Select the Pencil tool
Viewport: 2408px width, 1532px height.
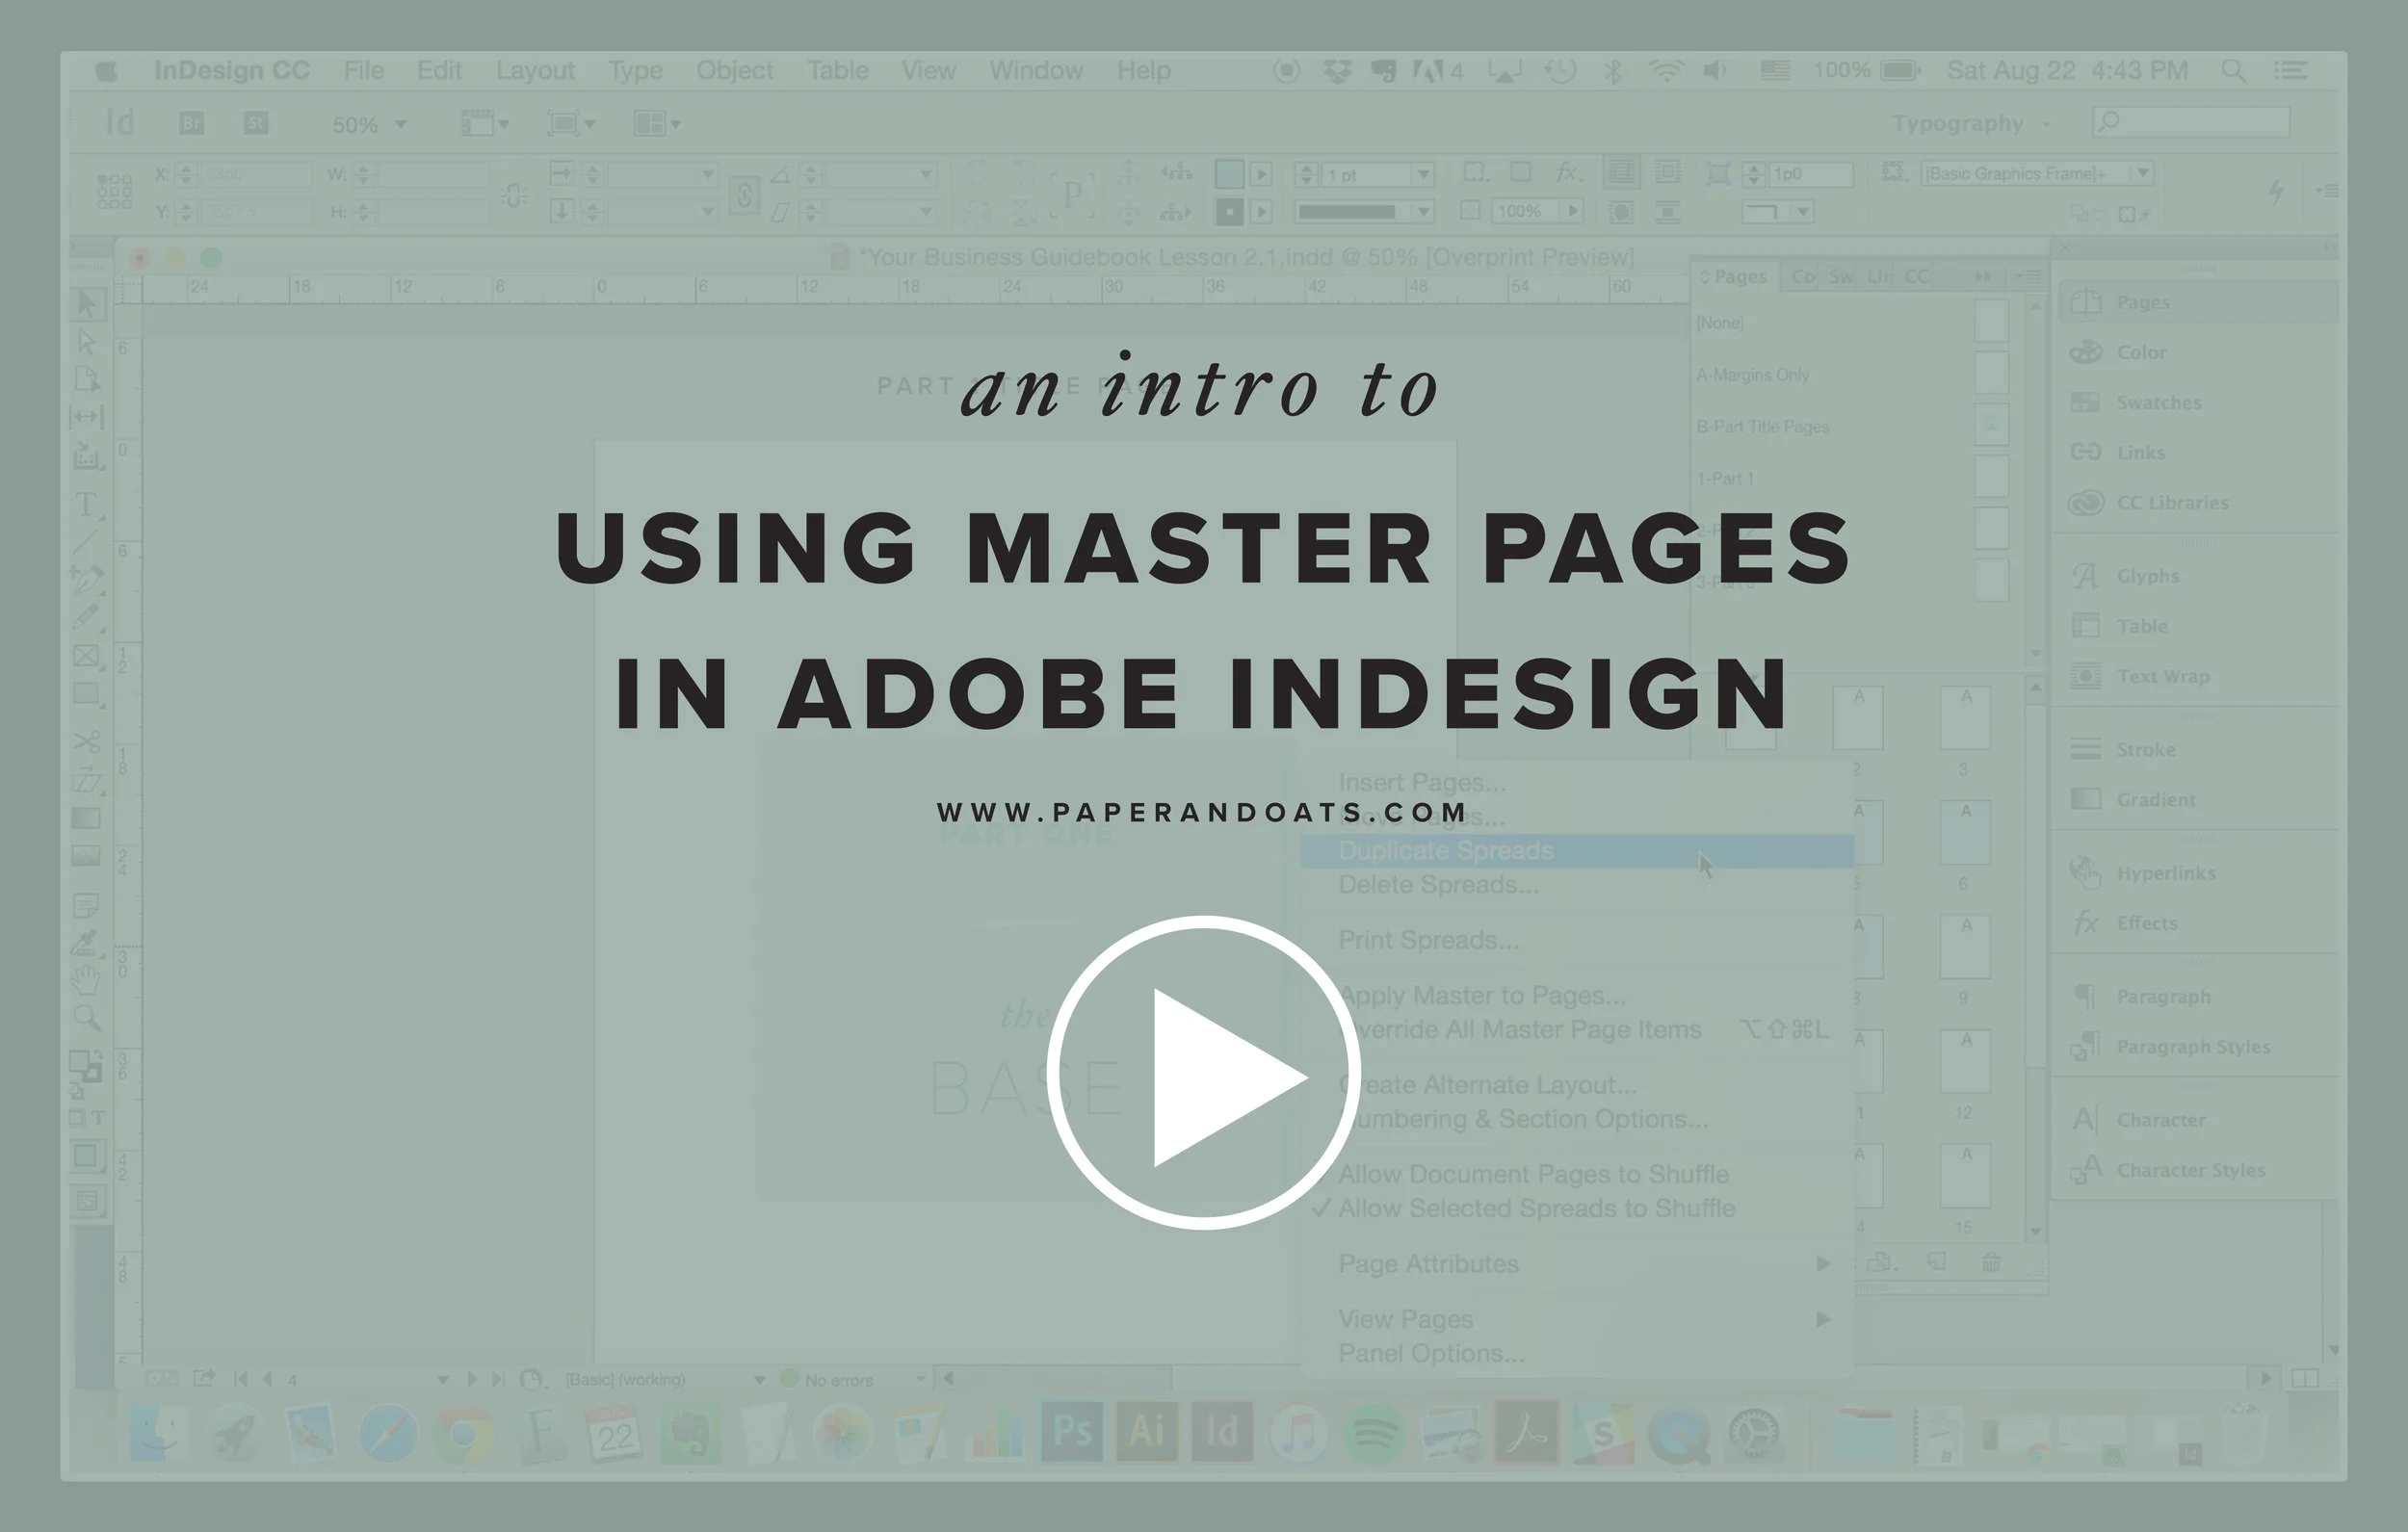click(87, 617)
